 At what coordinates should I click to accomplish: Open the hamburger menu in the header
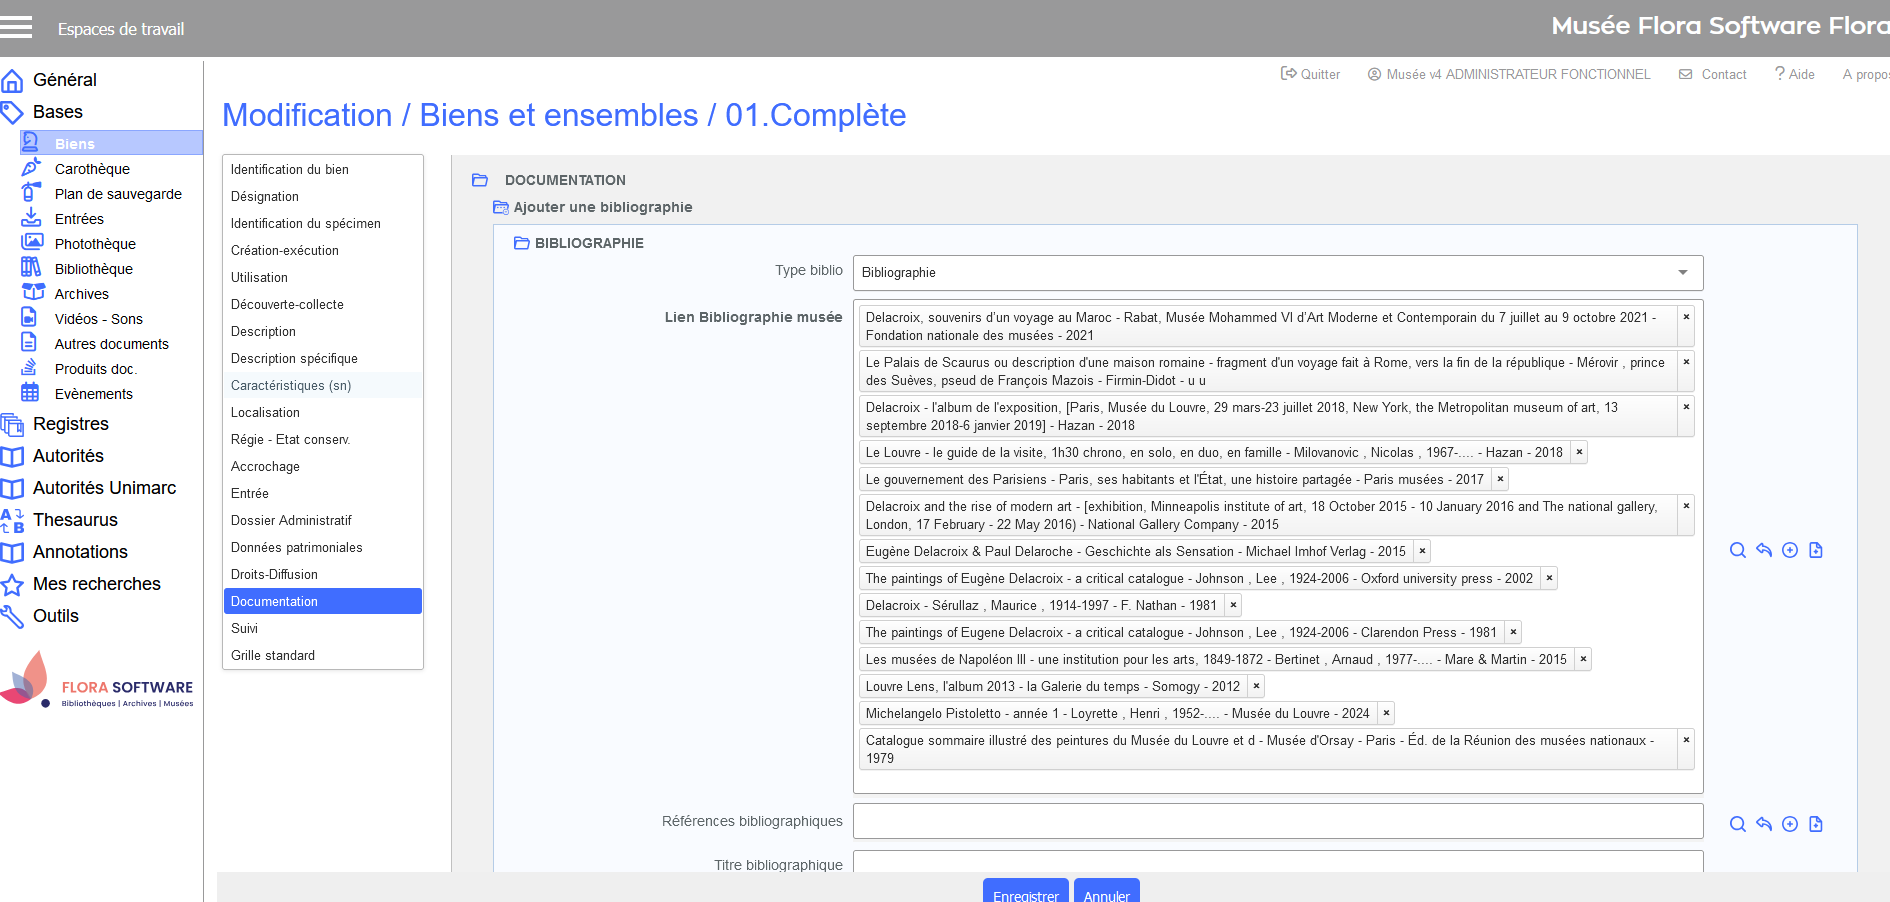point(16,27)
